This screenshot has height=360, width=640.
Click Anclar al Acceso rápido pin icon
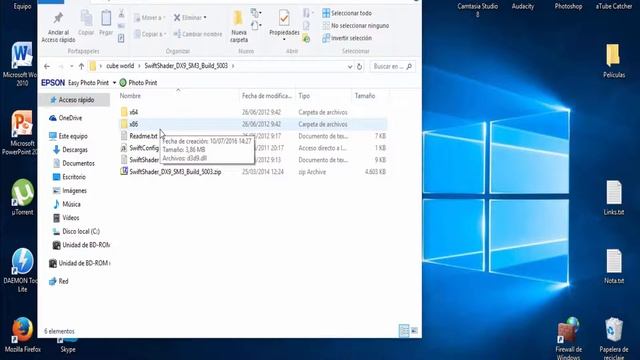coord(58,18)
